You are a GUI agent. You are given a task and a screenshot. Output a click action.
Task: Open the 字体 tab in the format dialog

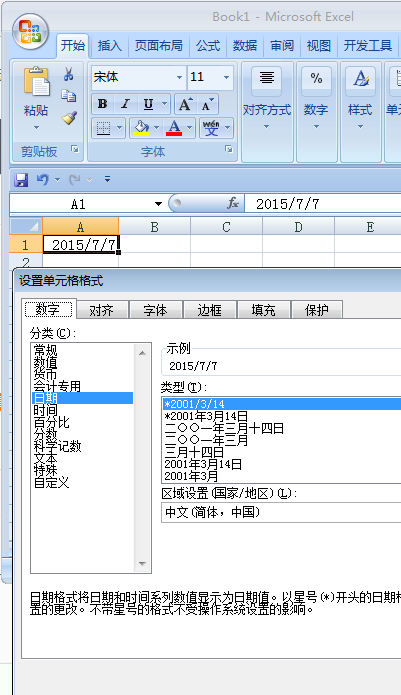(156, 310)
